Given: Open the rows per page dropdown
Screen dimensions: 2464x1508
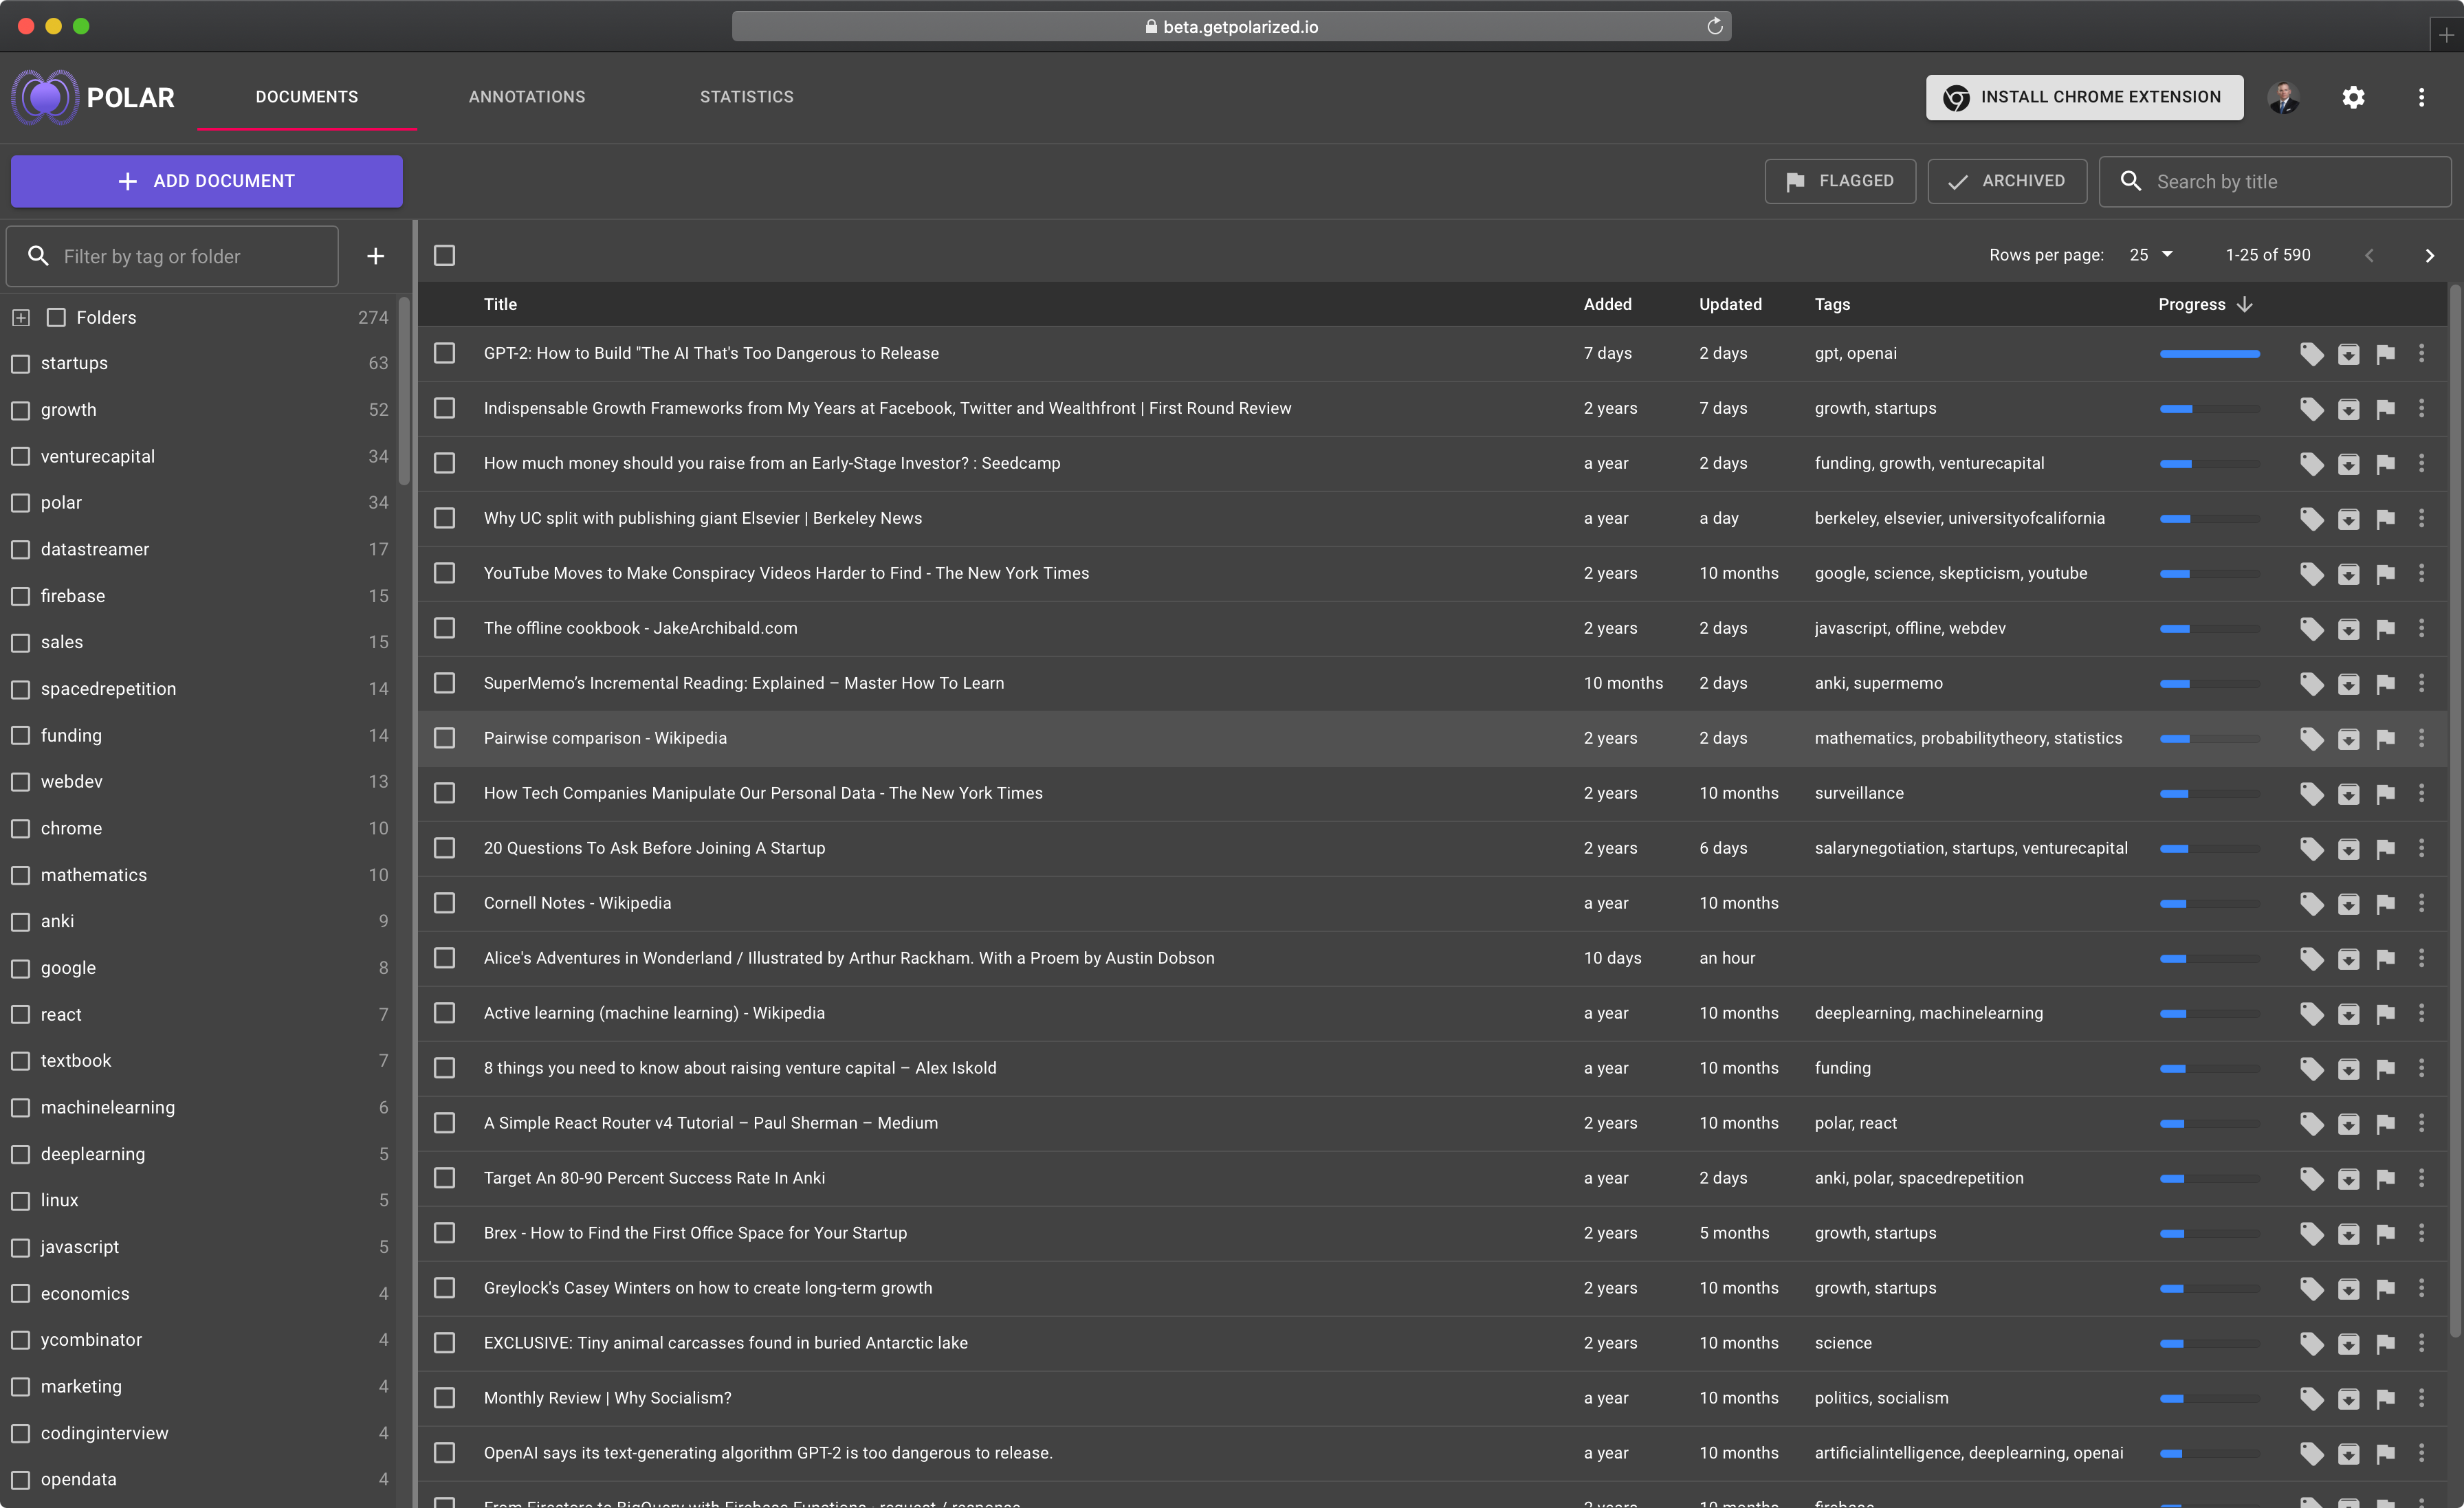Looking at the screenshot, I should point(2151,255).
